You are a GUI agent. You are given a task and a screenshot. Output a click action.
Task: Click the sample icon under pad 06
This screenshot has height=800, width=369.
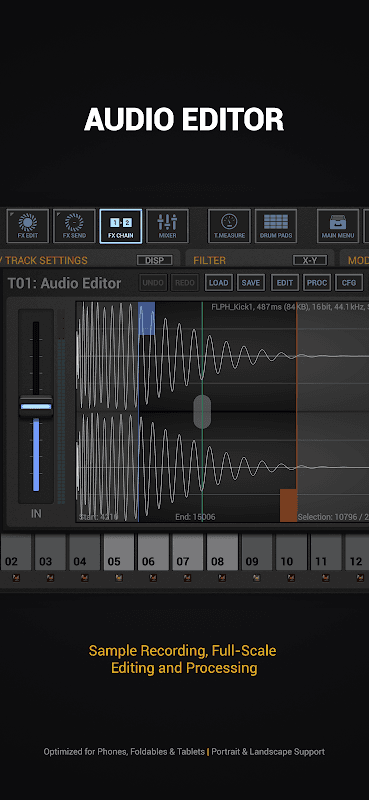click(x=153, y=578)
